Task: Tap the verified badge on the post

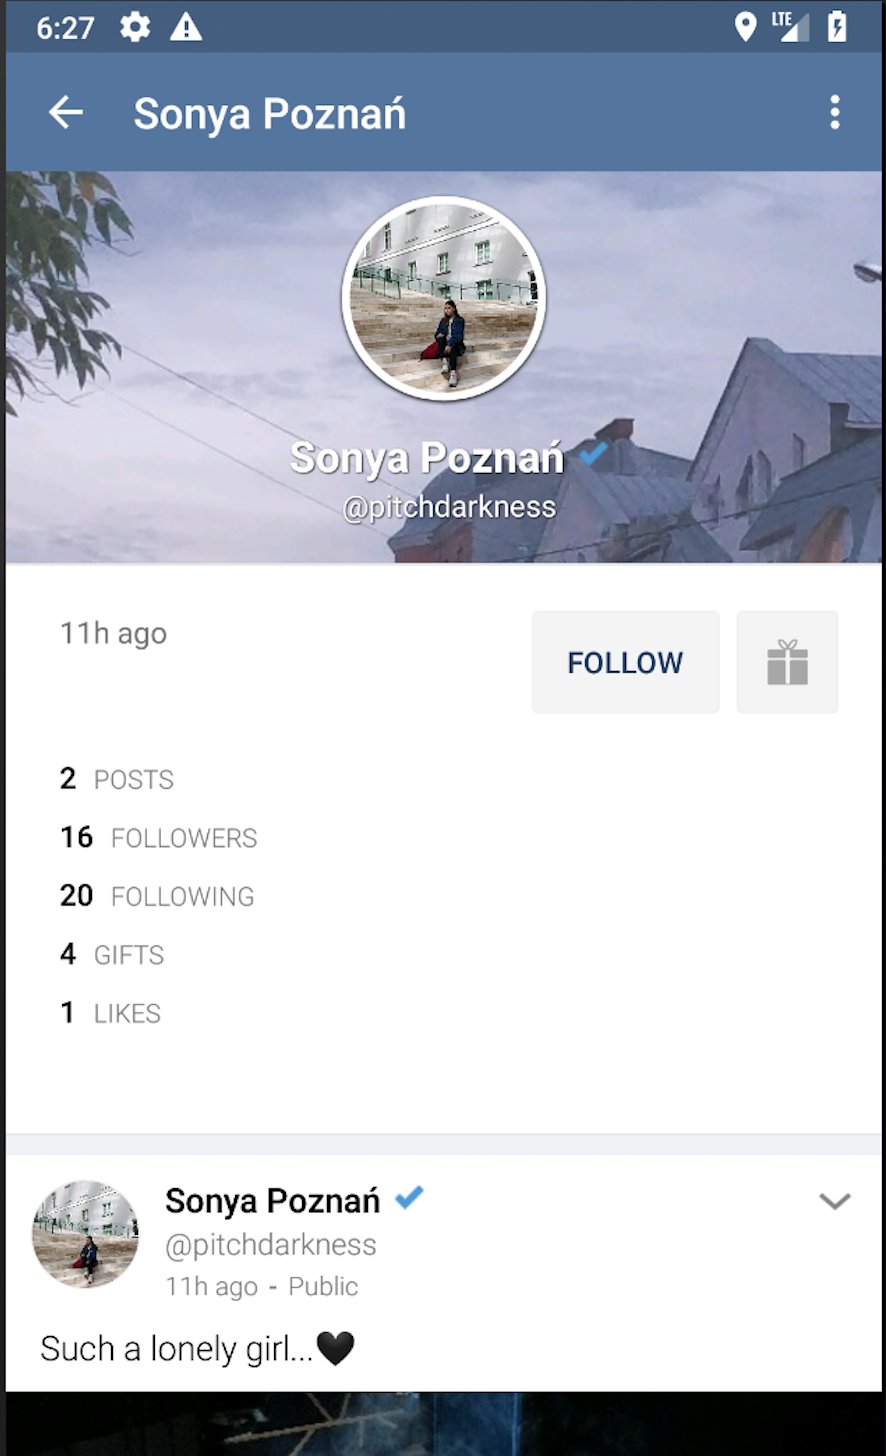Action: (409, 1197)
